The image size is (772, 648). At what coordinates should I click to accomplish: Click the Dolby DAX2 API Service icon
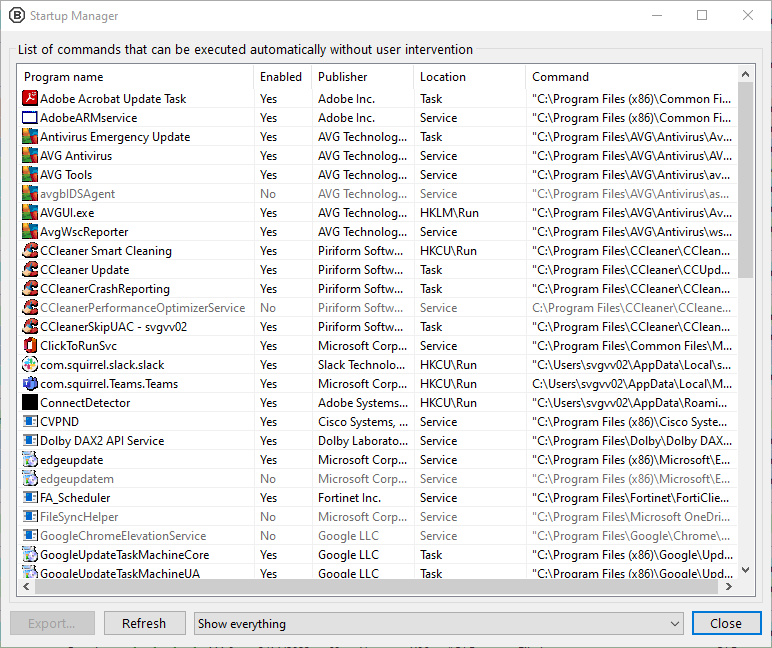30,441
